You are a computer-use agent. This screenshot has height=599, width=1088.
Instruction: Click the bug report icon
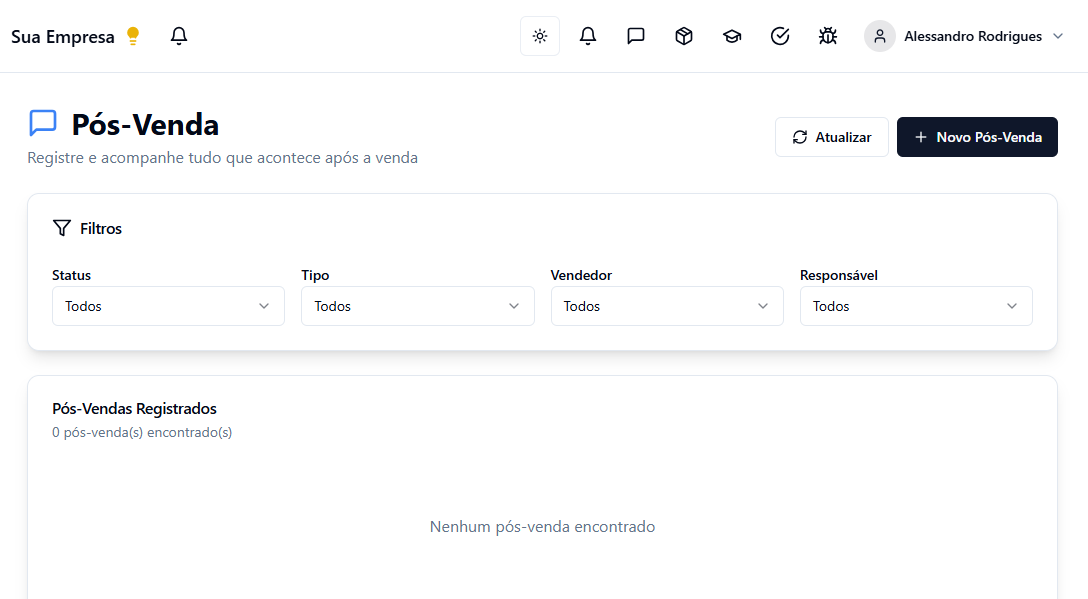pyautogui.click(x=828, y=36)
